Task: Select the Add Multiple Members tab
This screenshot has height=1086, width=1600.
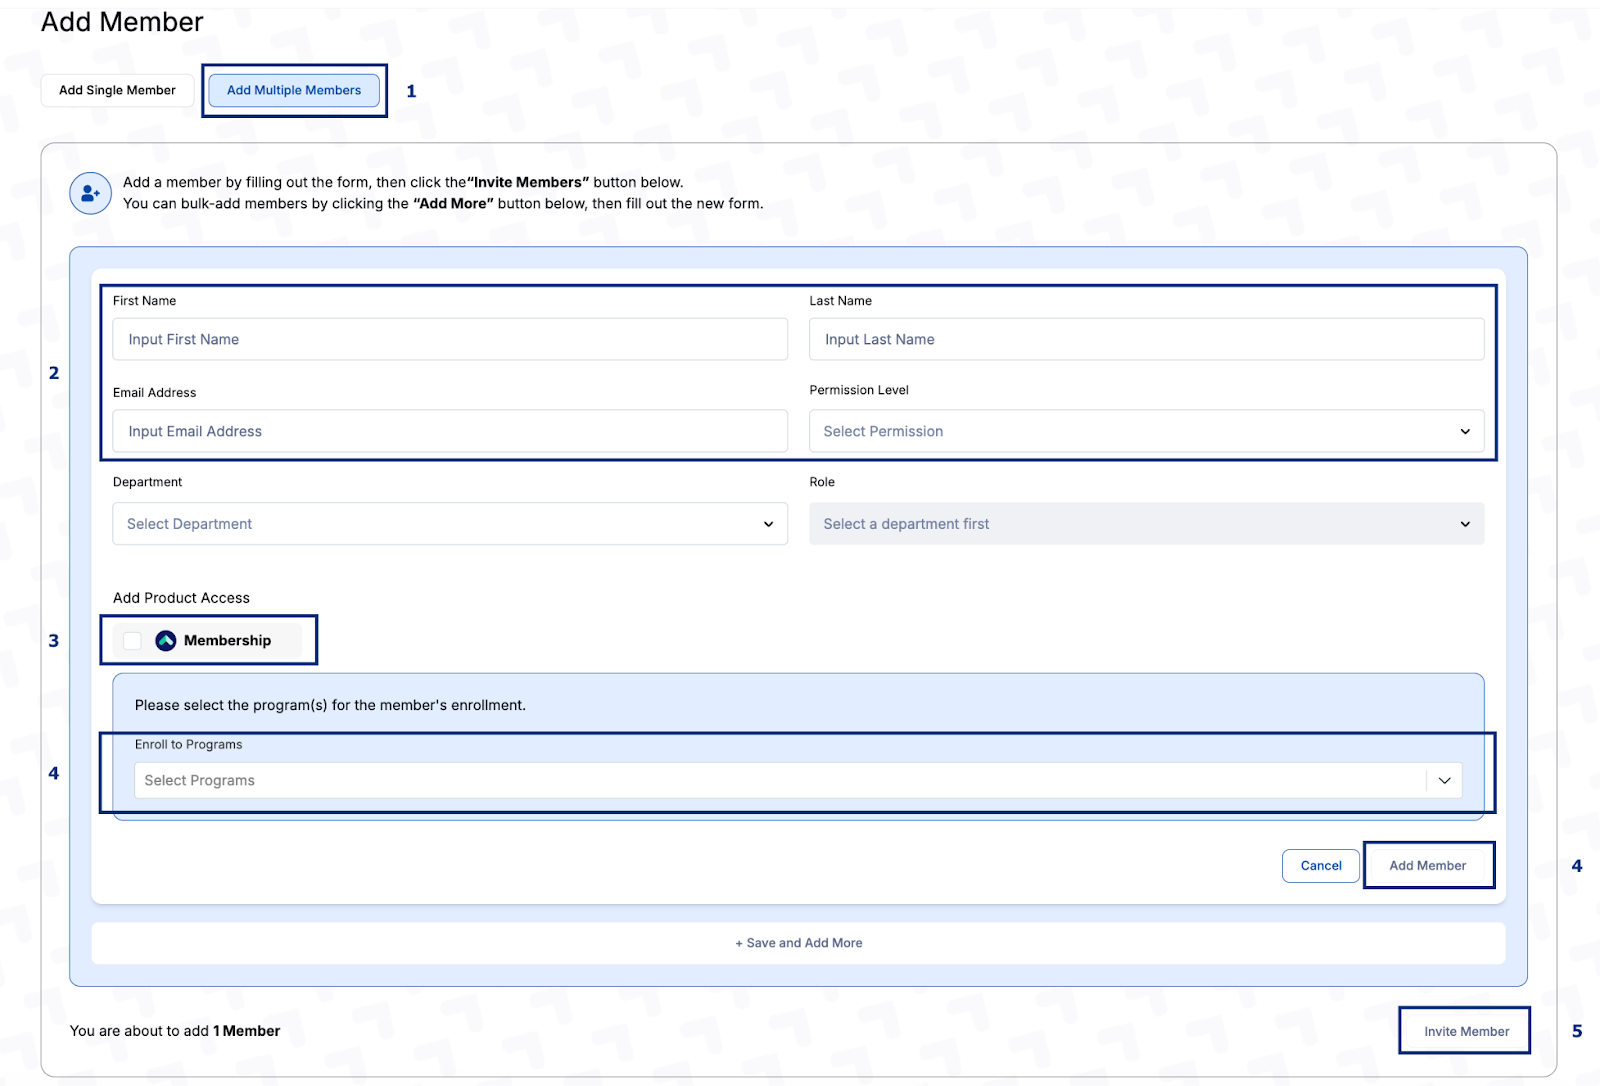Action: coord(294,90)
